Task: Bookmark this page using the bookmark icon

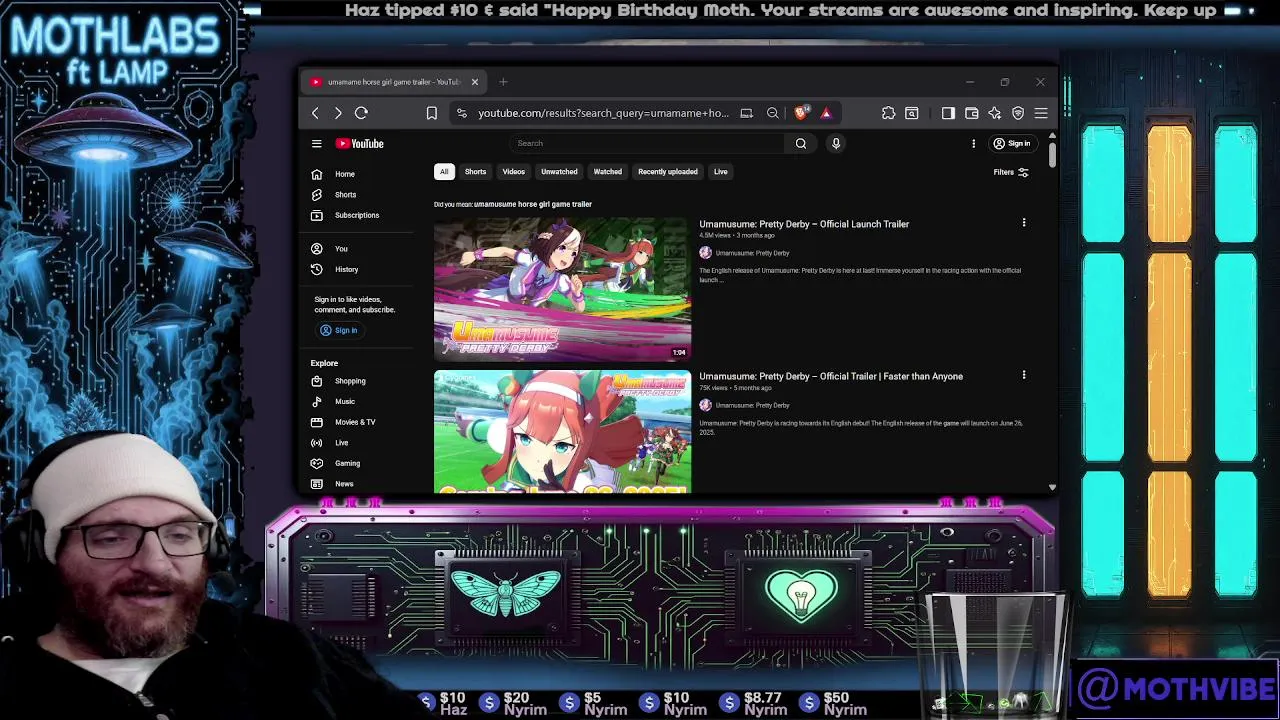Action: [x=432, y=113]
